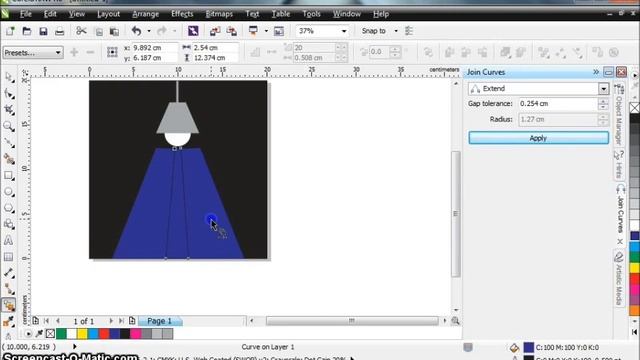
Task: Click the Export icon
Action: [231, 31]
